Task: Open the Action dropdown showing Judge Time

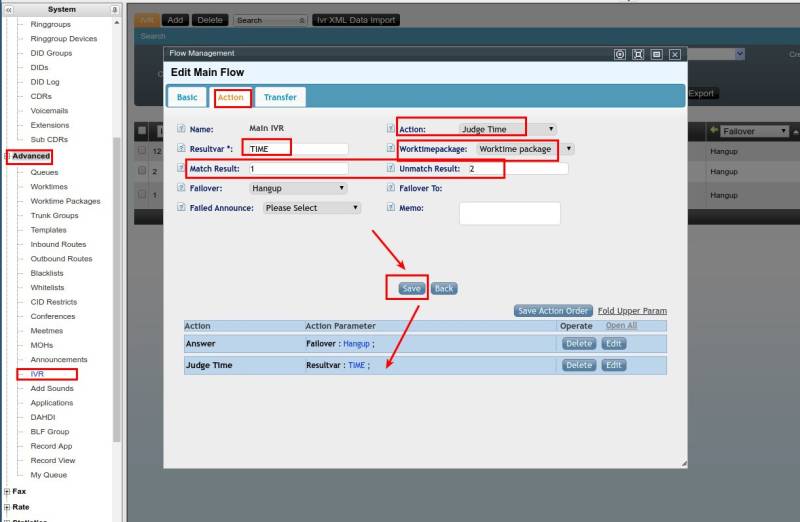Action: pyautogui.click(x=507, y=129)
